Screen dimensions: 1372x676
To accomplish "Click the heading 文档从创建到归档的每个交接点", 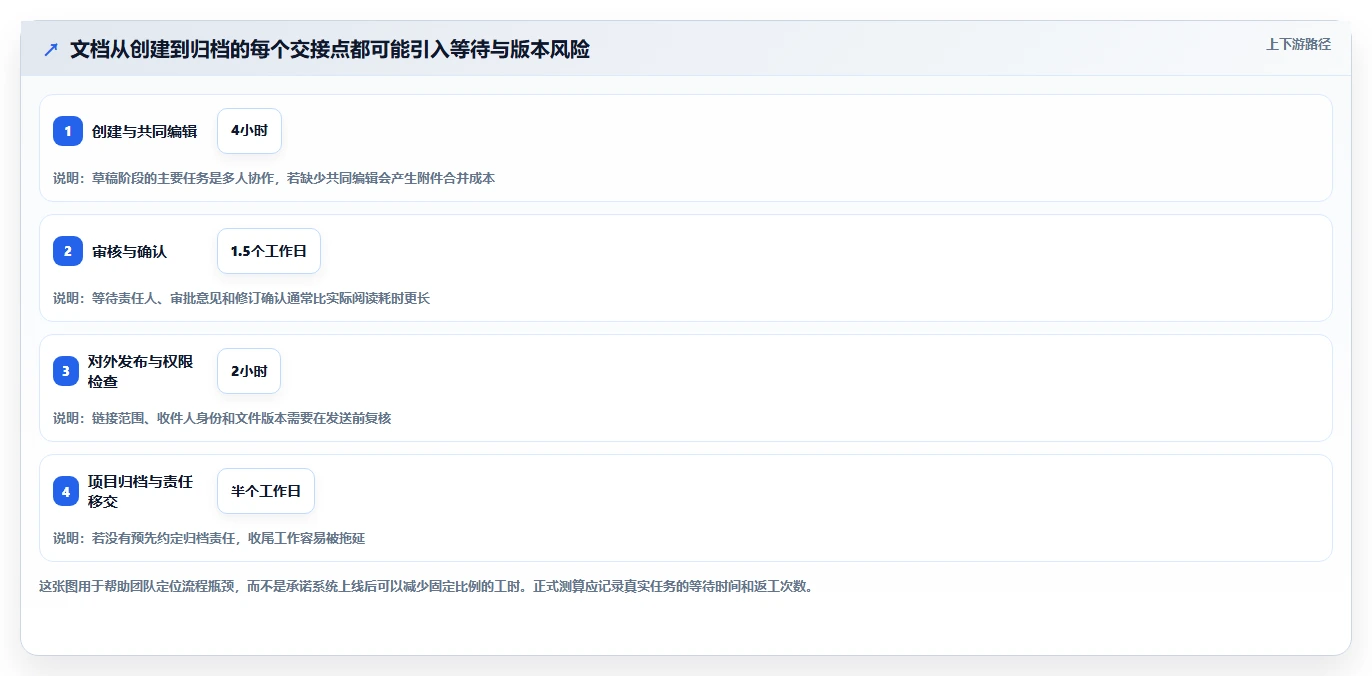I will pyautogui.click(x=330, y=50).
